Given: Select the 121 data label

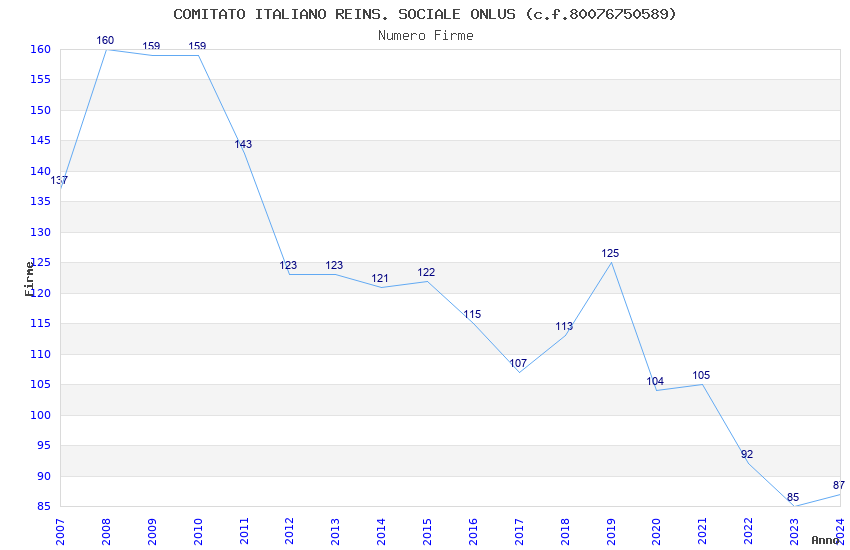Looking at the screenshot, I should point(380,279).
